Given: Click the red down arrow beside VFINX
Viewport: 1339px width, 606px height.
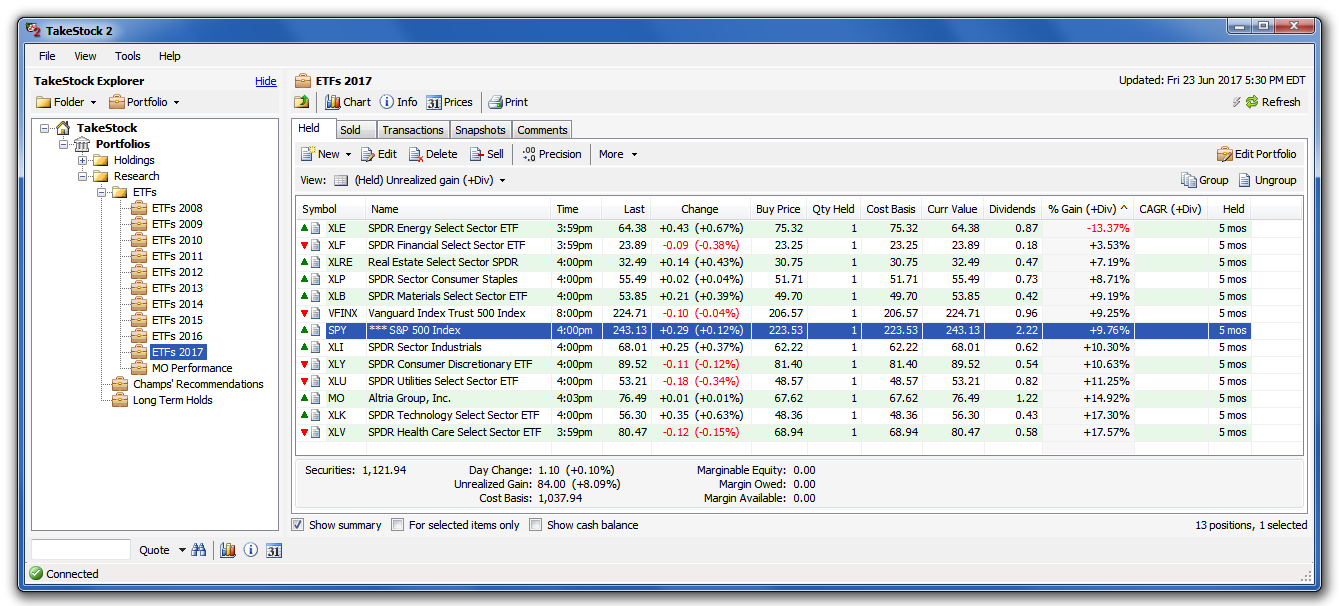Looking at the screenshot, I should pos(305,313).
